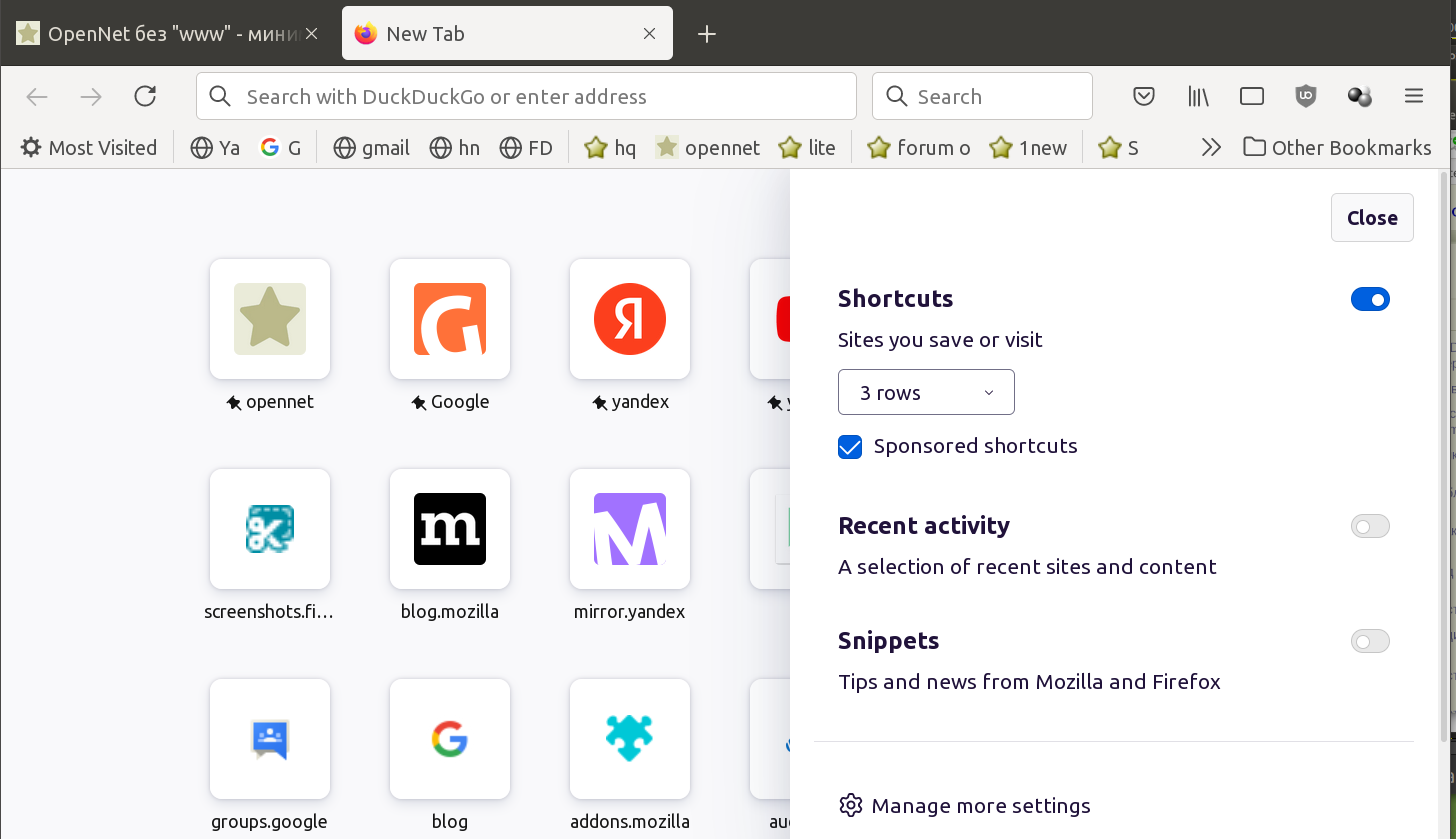
Task: Click the Recent activity heading text
Action: point(924,526)
